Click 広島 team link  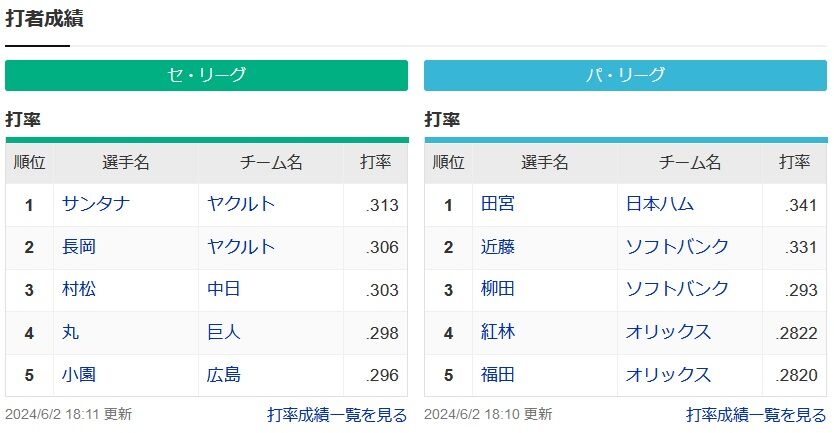224,375
